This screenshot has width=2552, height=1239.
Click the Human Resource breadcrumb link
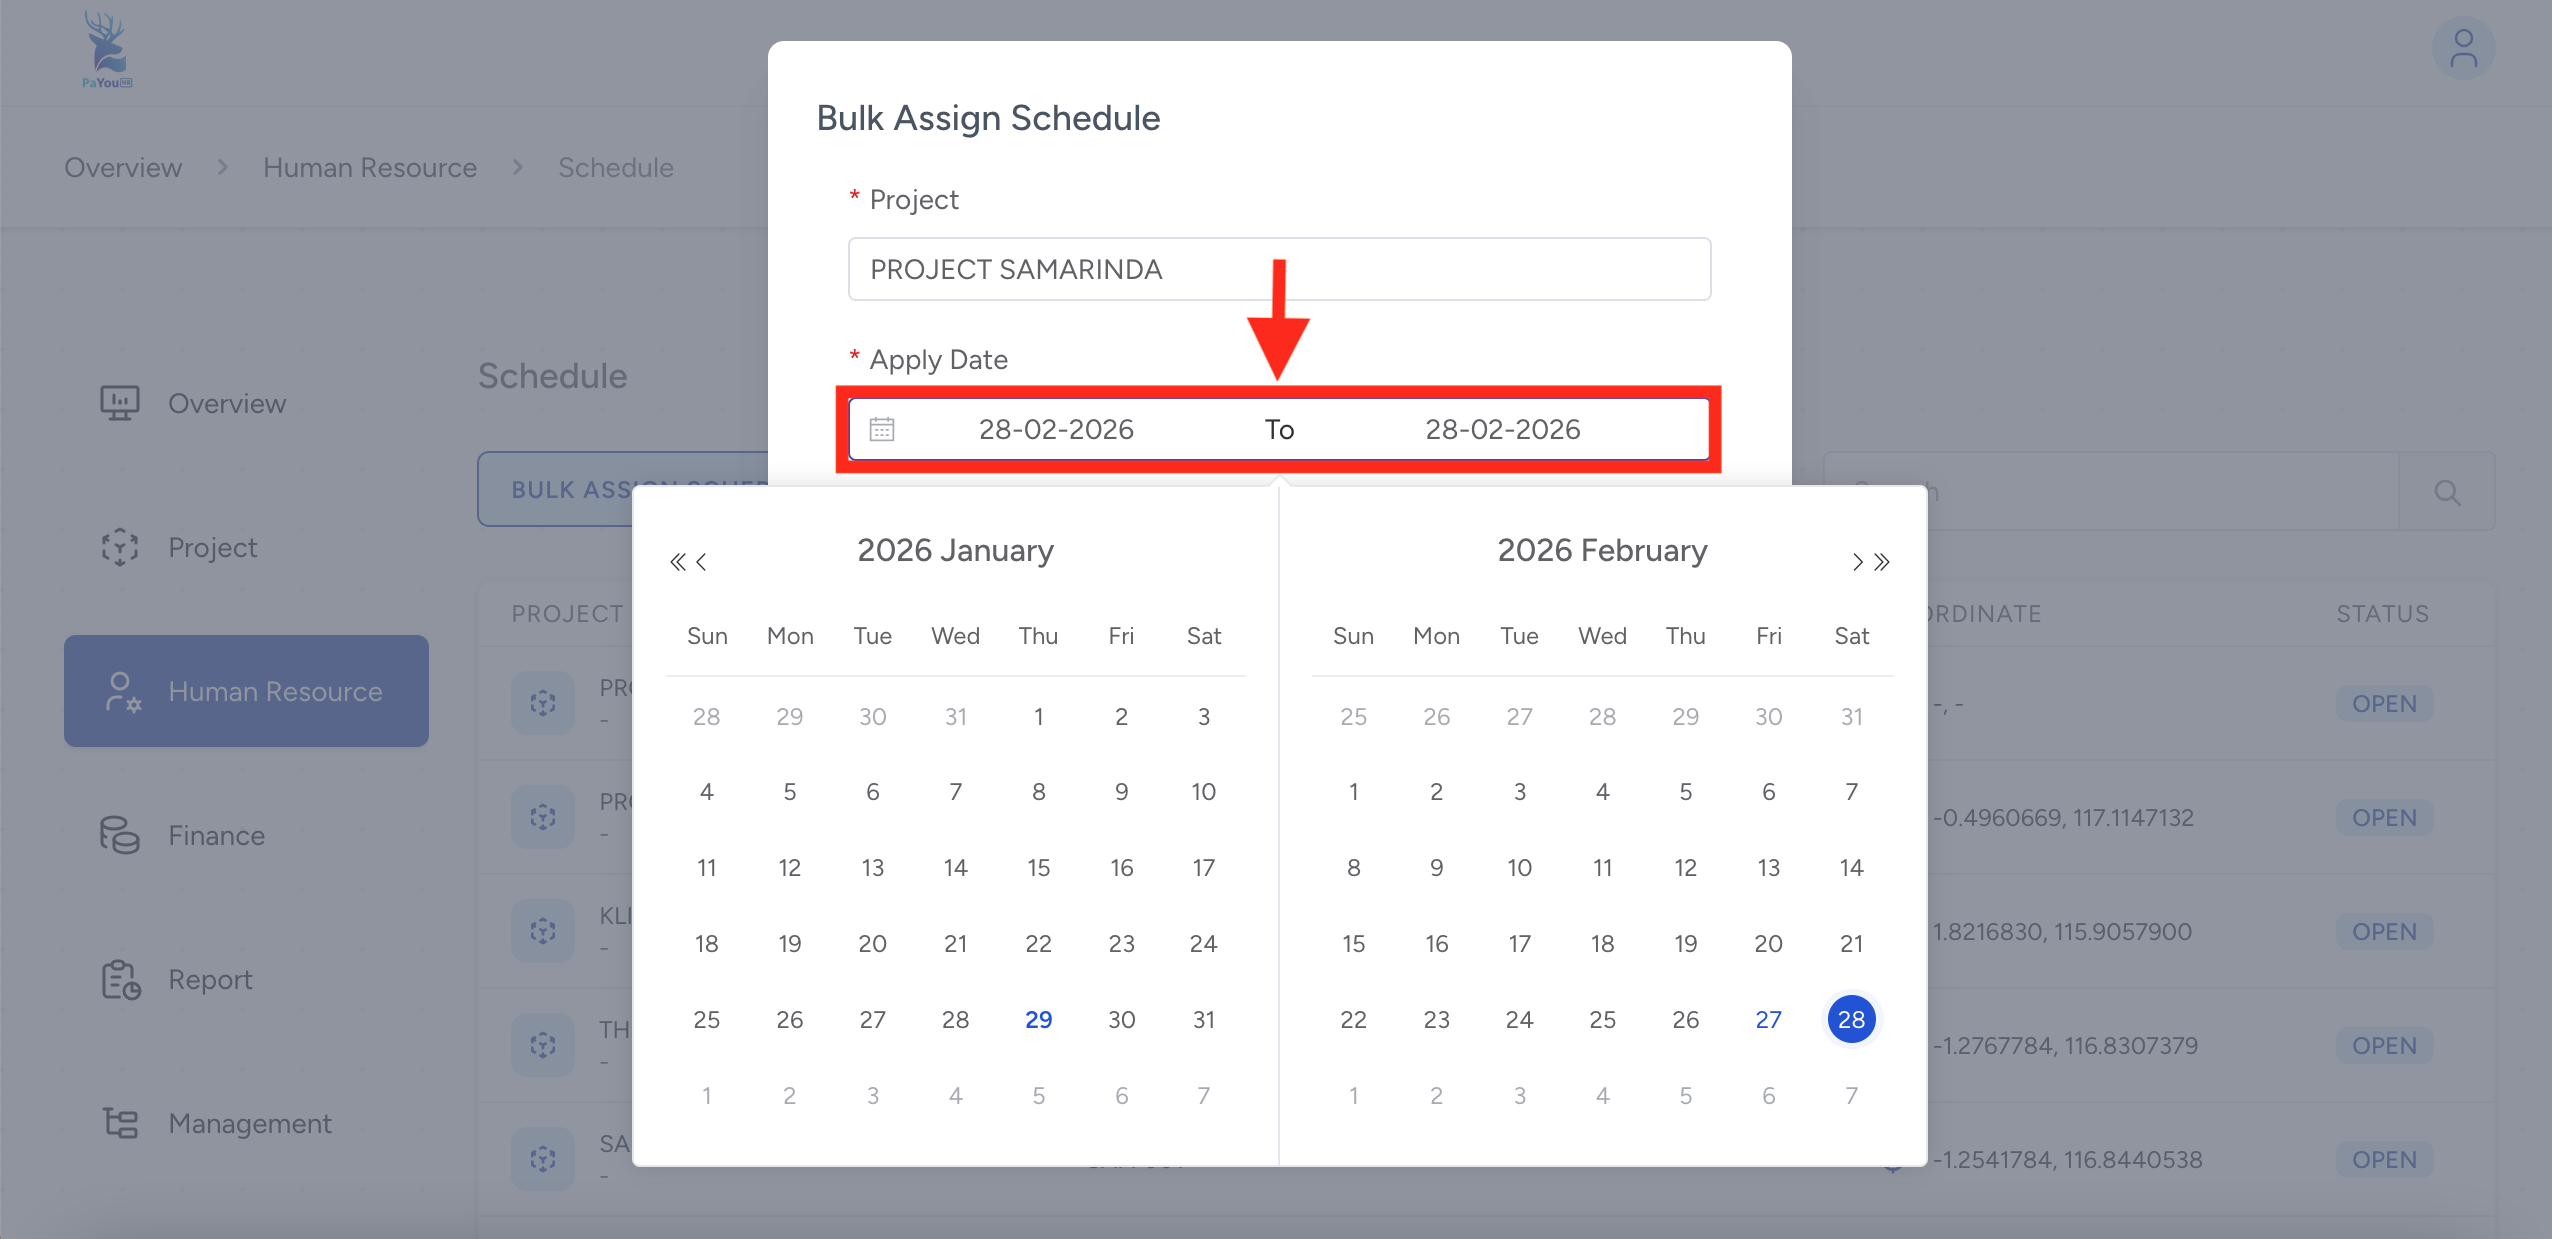[x=370, y=167]
